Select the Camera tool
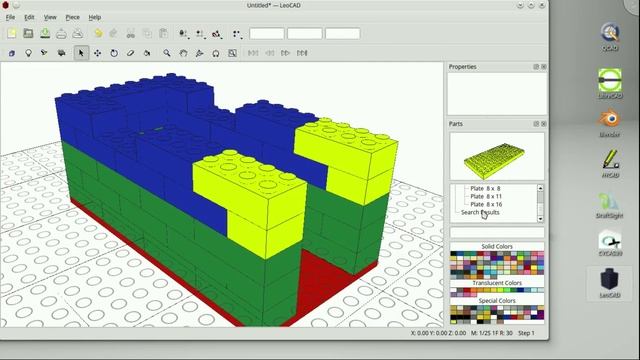640x360 pixels. [x=61, y=53]
